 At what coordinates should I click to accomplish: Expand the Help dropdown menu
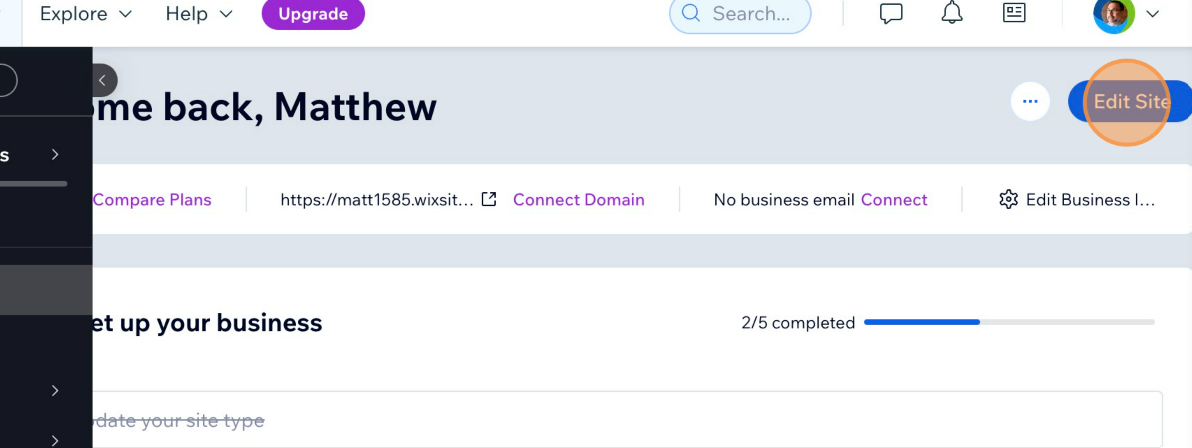198,14
